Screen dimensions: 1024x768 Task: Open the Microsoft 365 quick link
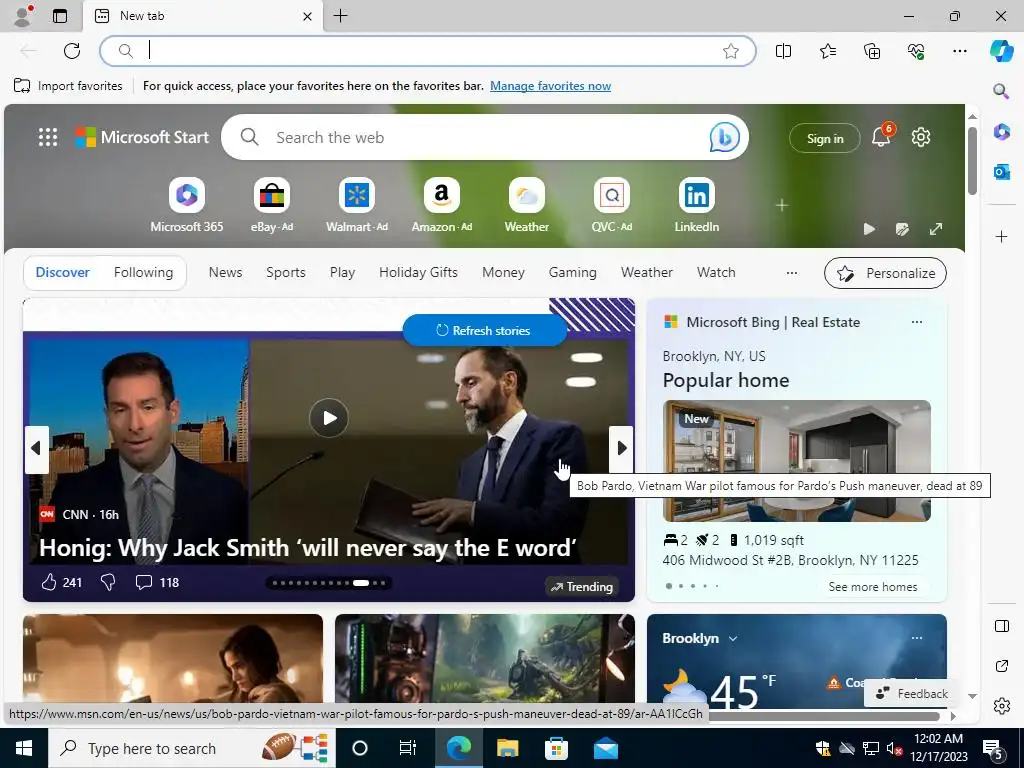187,205
